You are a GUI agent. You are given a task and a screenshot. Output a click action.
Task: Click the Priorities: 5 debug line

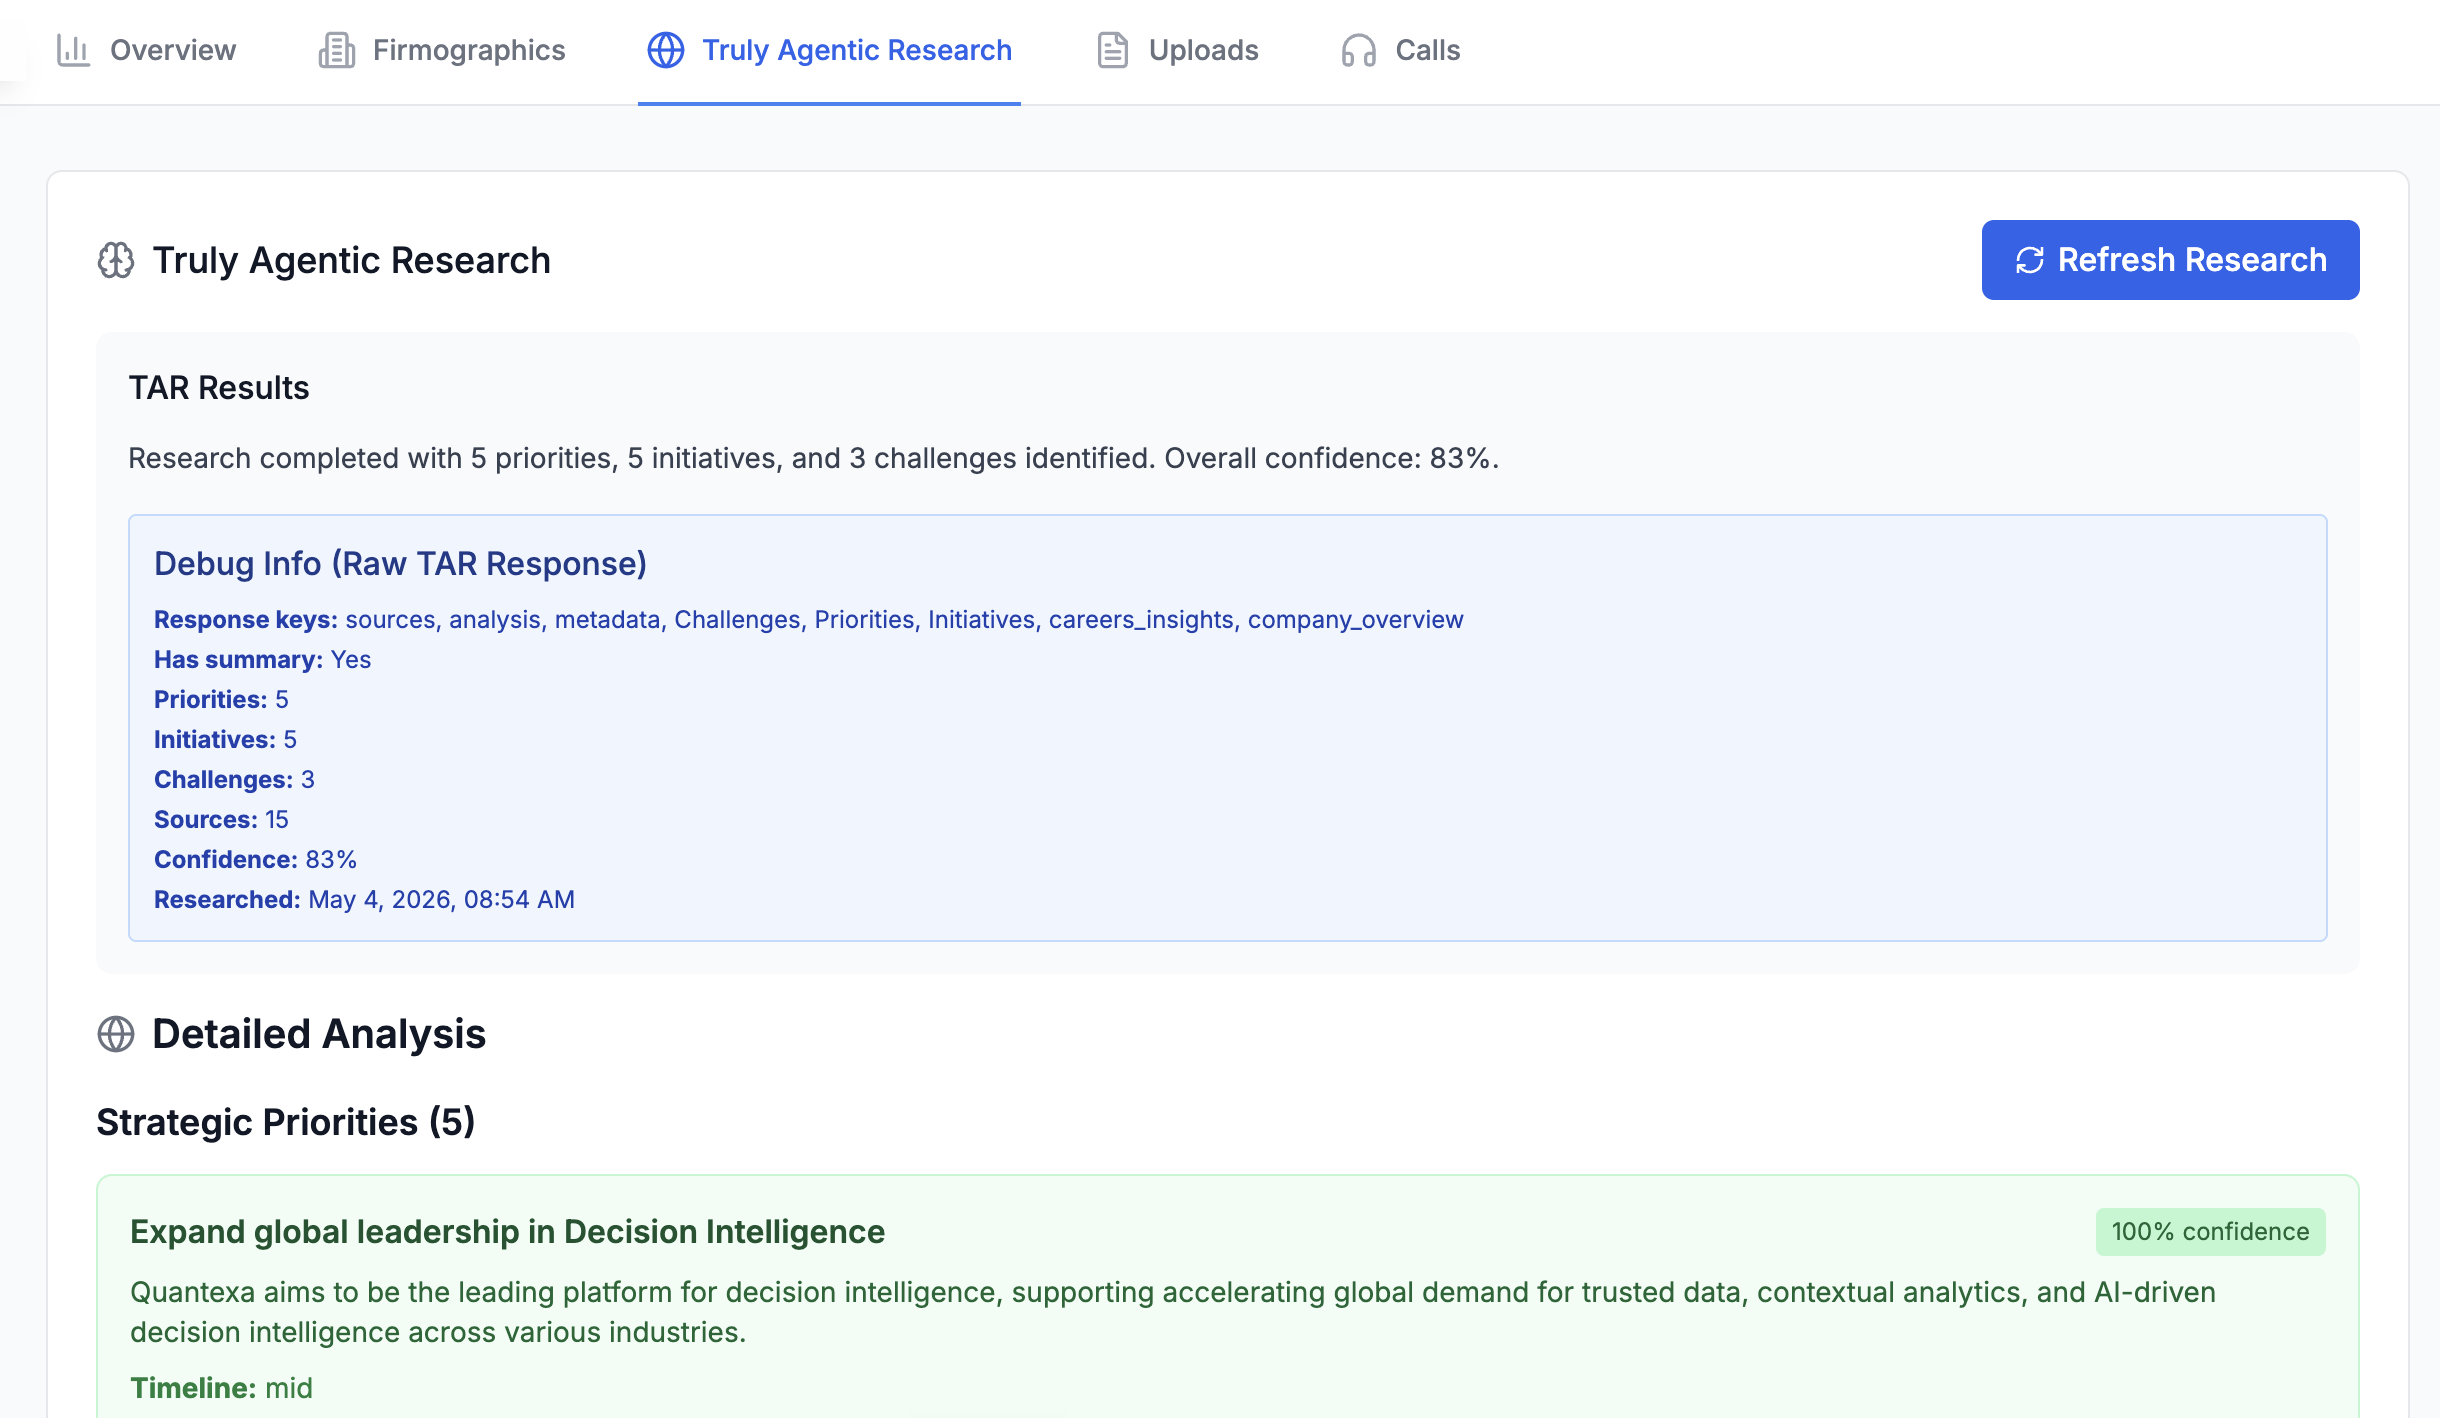(221, 700)
